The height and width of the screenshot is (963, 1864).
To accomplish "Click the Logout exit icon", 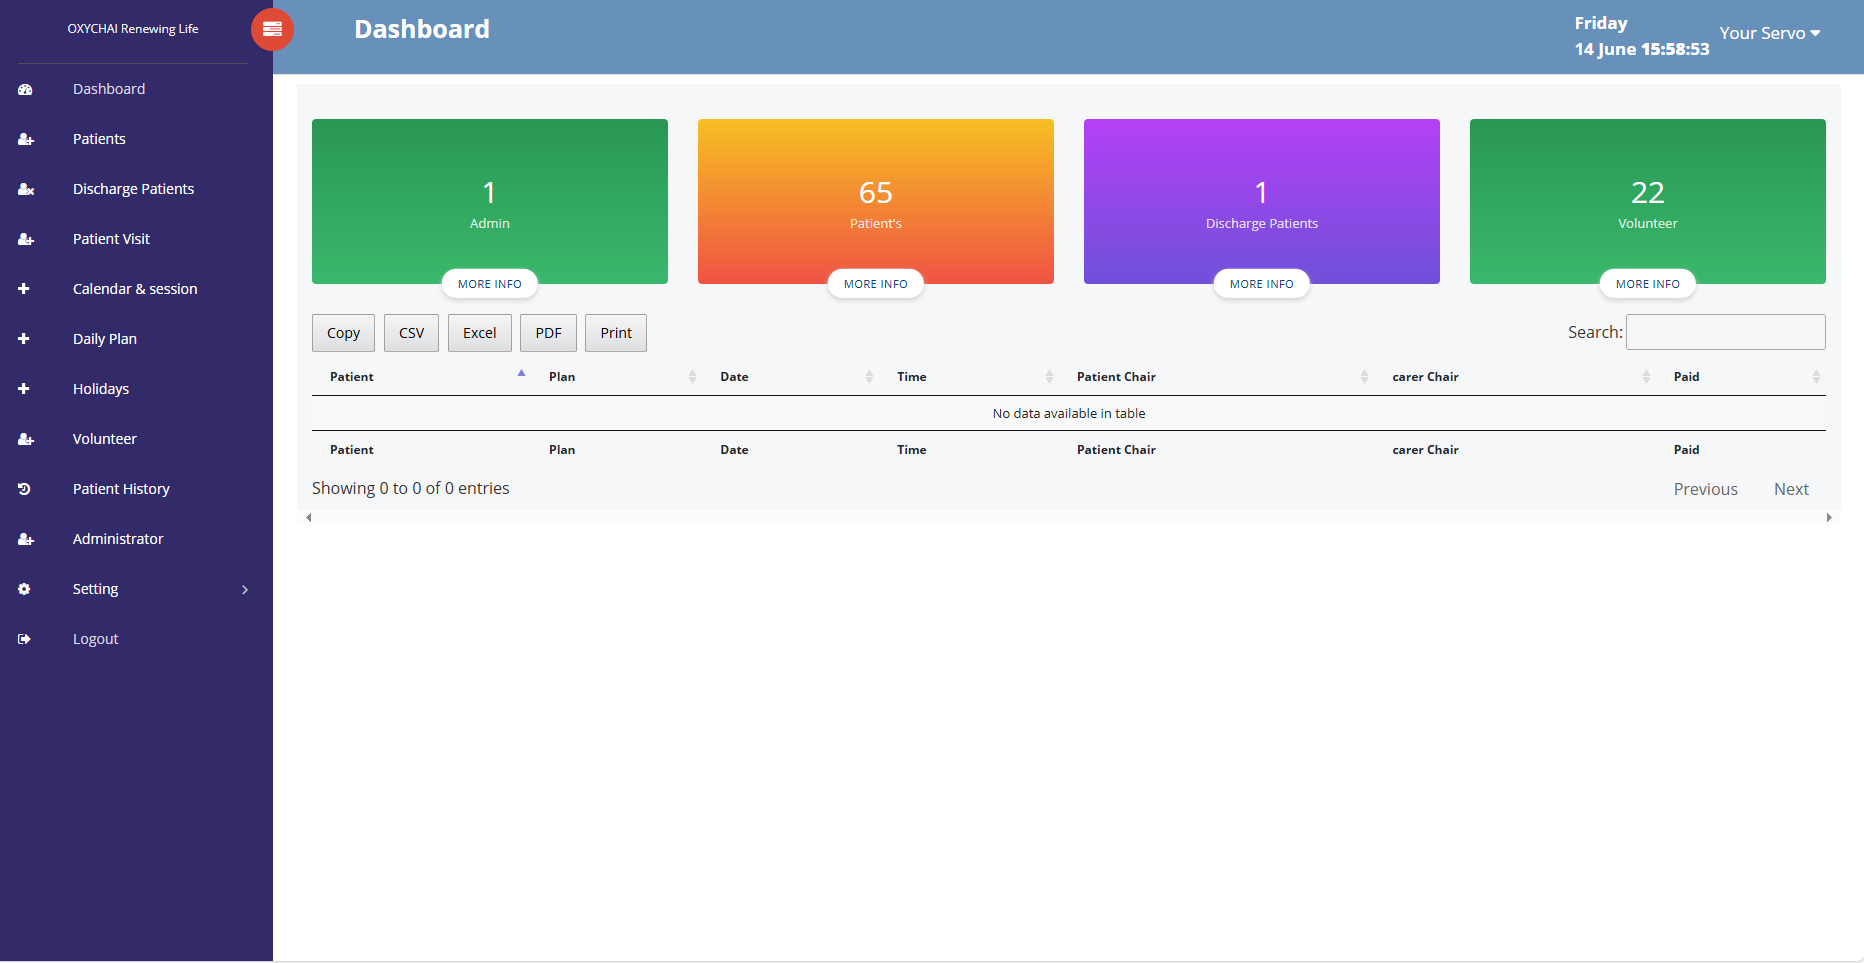I will 25,639.
